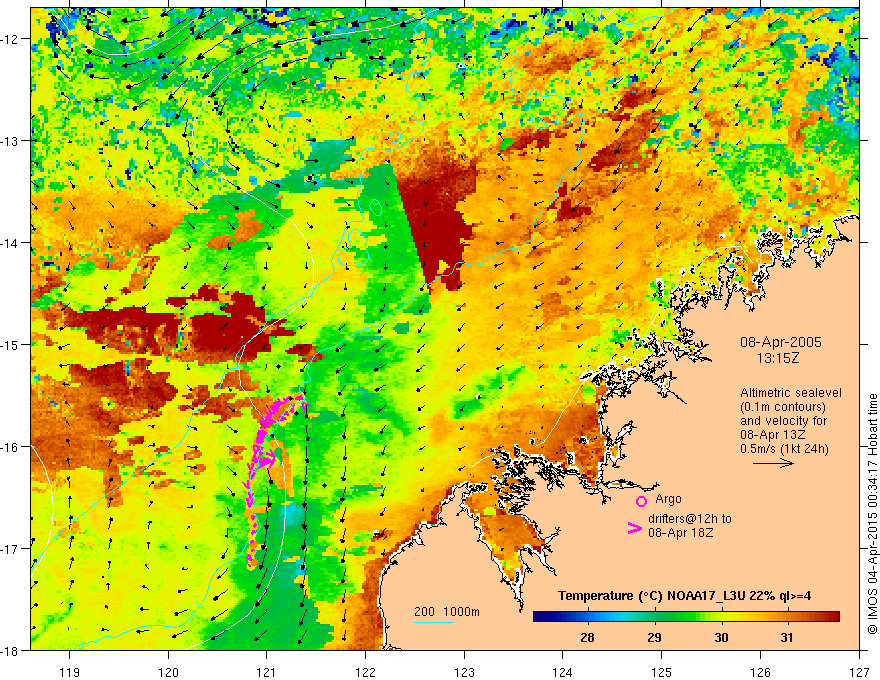Click the color bar tick label 31
Viewport: 880px width, 680px height.
[787, 637]
